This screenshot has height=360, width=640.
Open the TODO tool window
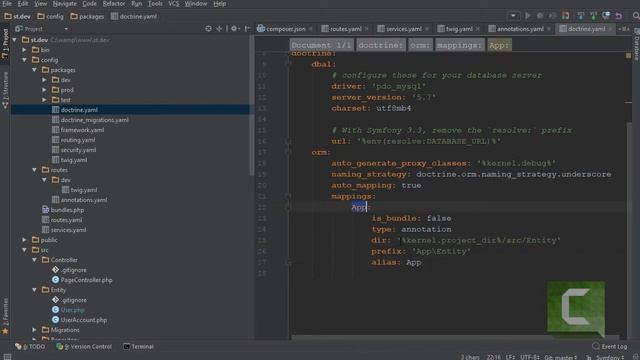30,347
